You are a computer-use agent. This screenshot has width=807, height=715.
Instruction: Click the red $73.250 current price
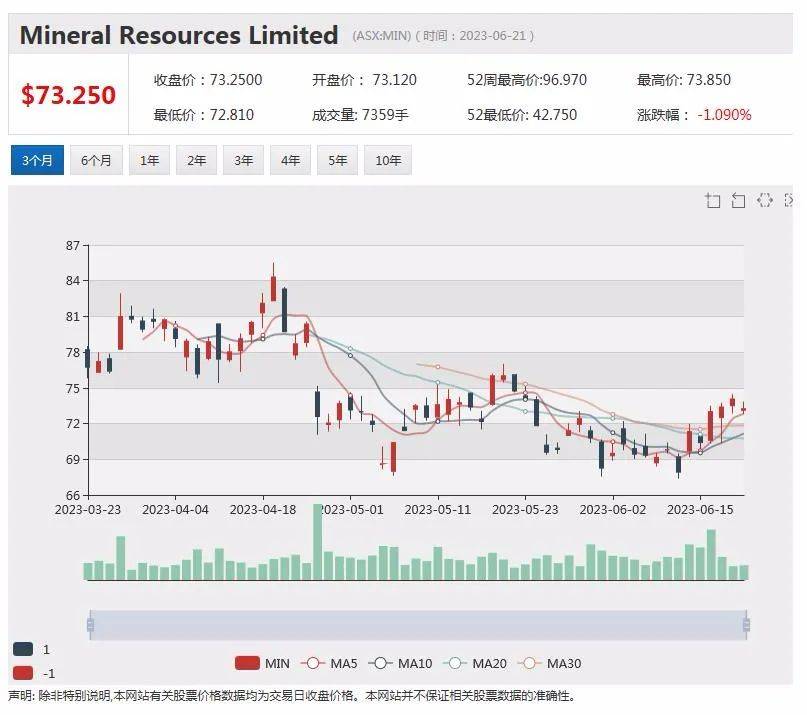click(x=68, y=95)
